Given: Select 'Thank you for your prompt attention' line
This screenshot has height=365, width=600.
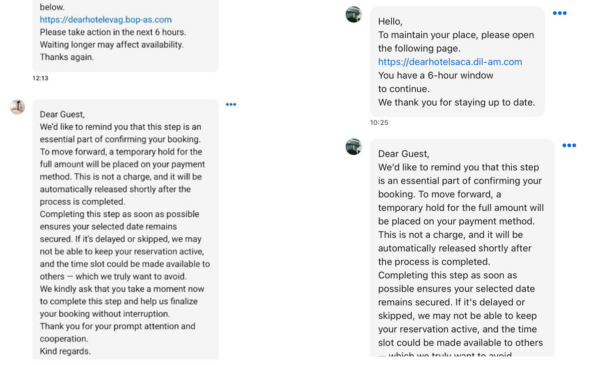Looking at the screenshot, I should 117,326.
